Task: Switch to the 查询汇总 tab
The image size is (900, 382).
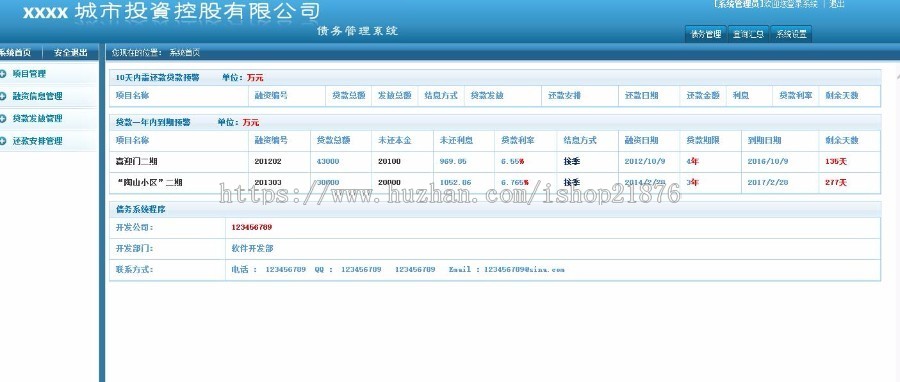Action: click(748, 34)
